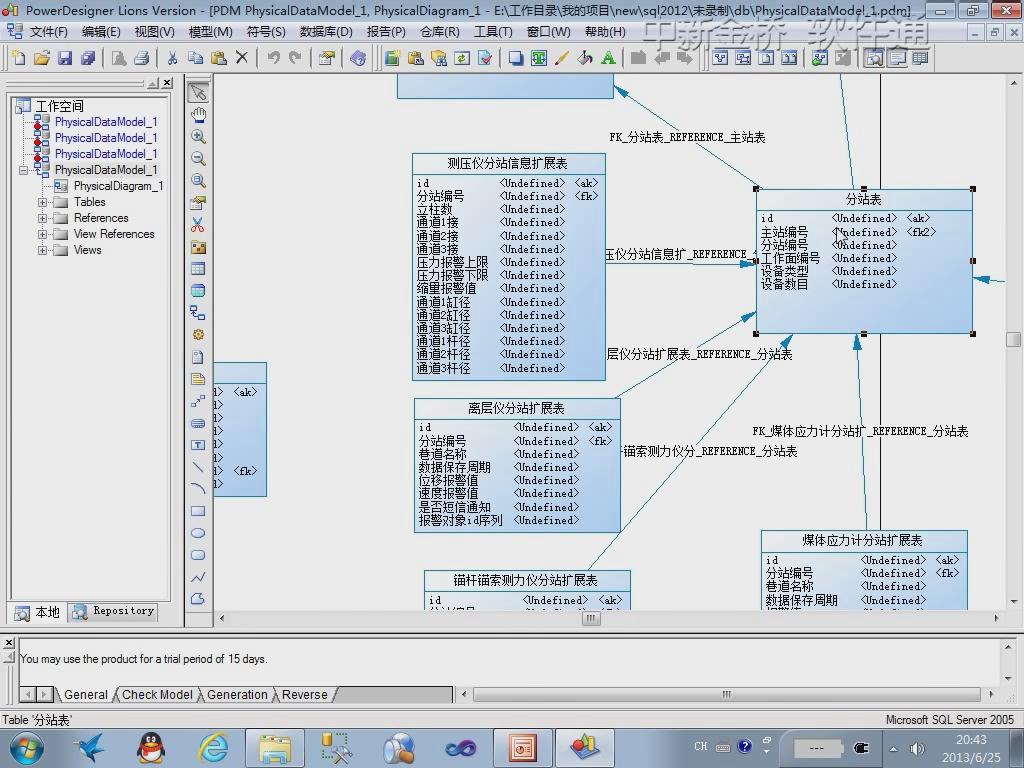This screenshot has width=1024, height=768.
Task: Select the Zoom In tool in the palette
Action: pos(198,136)
